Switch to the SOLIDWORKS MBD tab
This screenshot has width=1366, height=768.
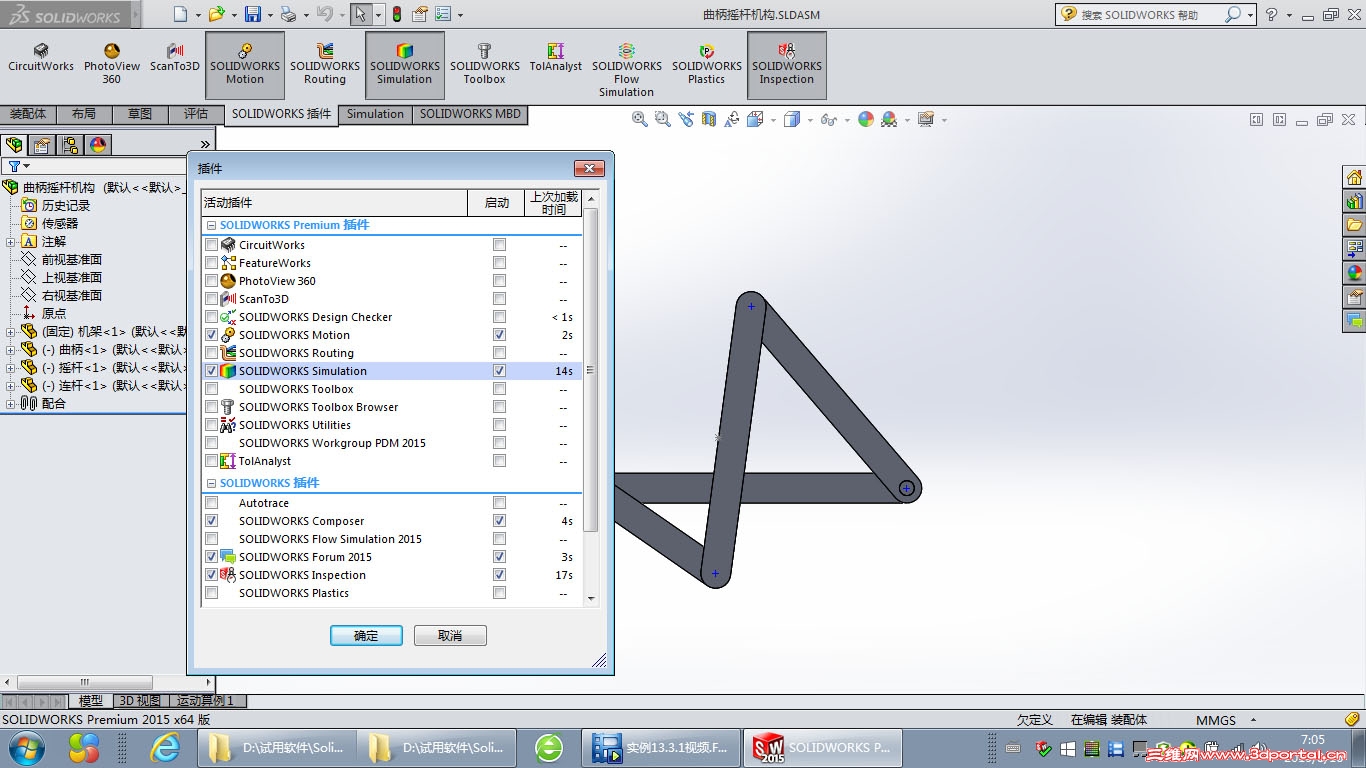[x=470, y=114]
